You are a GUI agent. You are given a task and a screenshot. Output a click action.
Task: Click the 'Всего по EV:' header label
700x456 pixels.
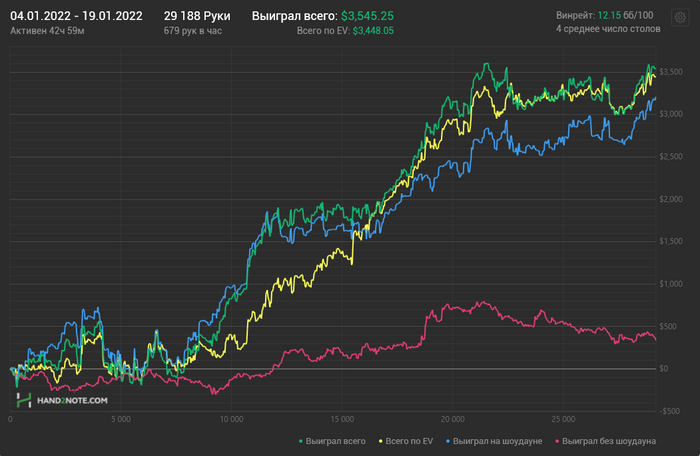[x=323, y=31]
